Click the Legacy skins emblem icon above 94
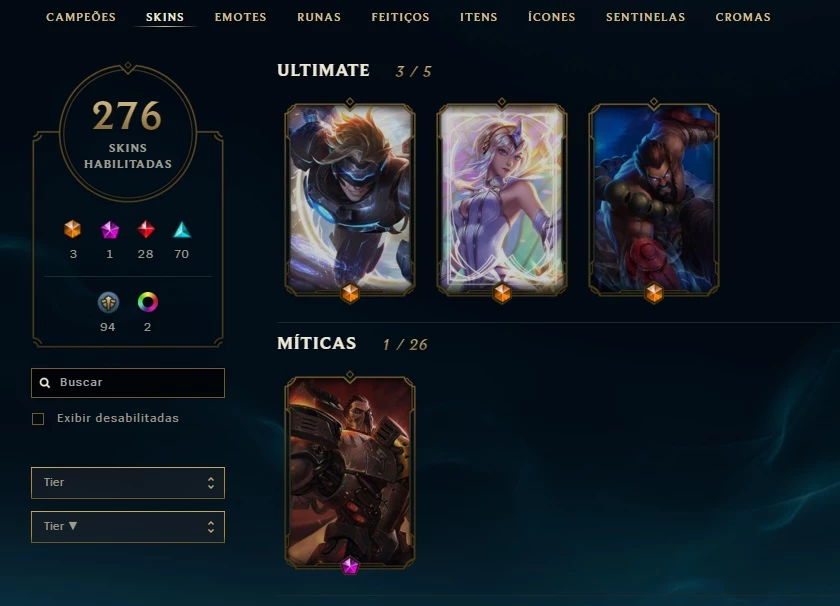Image resolution: width=840 pixels, height=606 pixels. coord(108,302)
